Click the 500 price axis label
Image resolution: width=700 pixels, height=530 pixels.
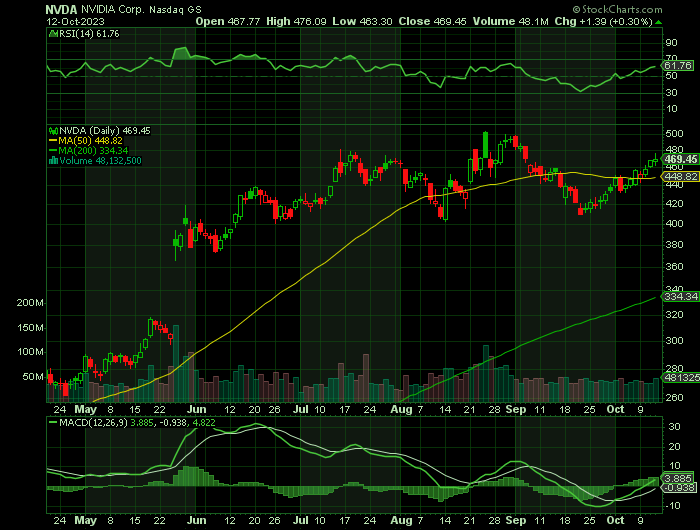pyautogui.click(x=674, y=134)
